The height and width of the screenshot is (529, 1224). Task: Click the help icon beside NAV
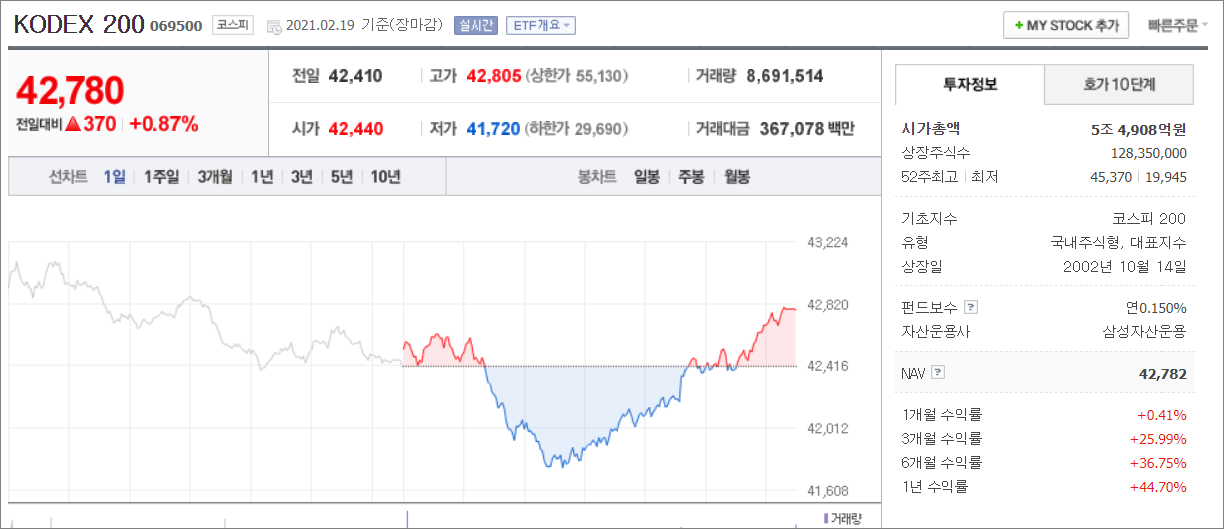click(x=937, y=372)
